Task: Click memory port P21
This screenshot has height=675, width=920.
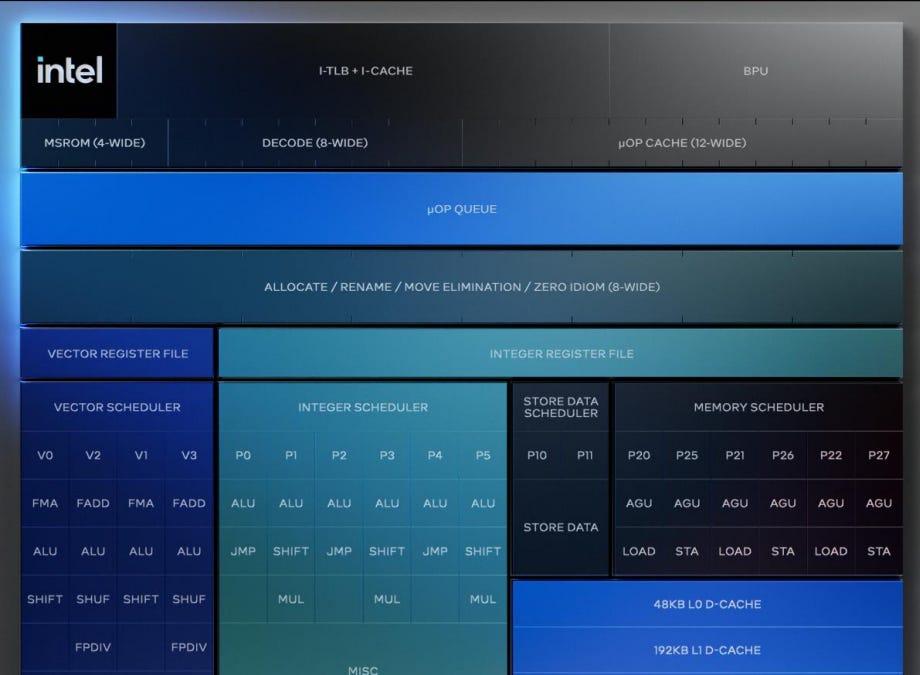Action: point(735,455)
